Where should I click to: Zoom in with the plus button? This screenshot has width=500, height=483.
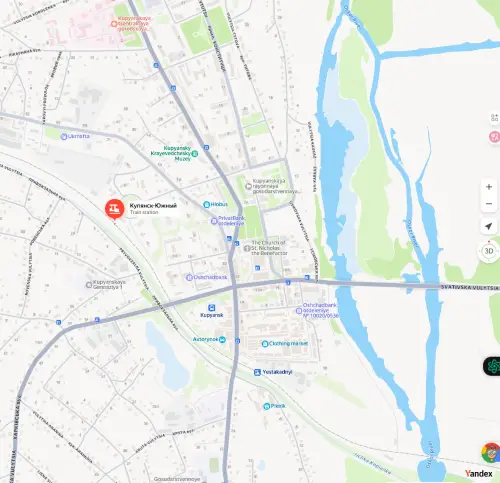pos(489,187)
